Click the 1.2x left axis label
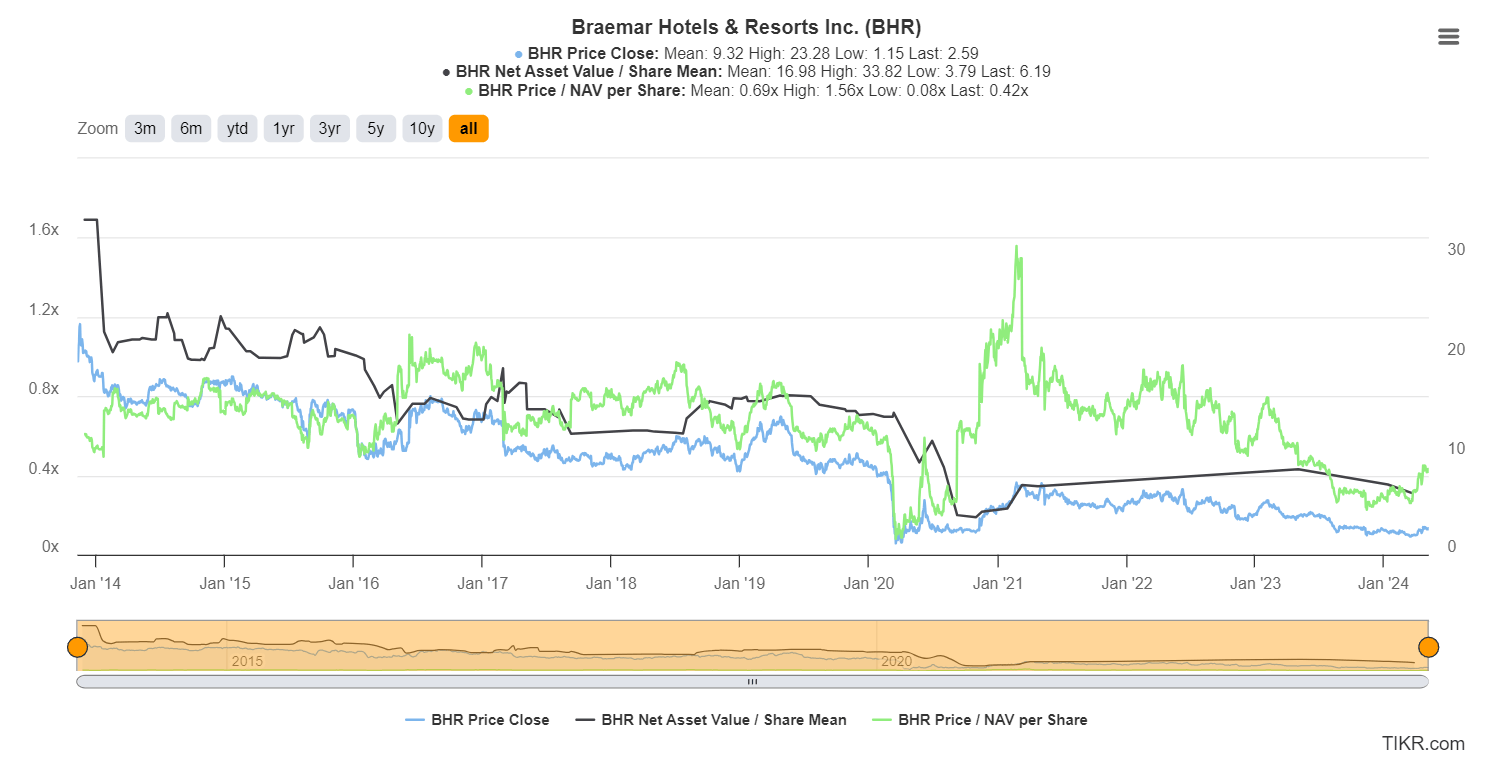 [x=45, y=310]
